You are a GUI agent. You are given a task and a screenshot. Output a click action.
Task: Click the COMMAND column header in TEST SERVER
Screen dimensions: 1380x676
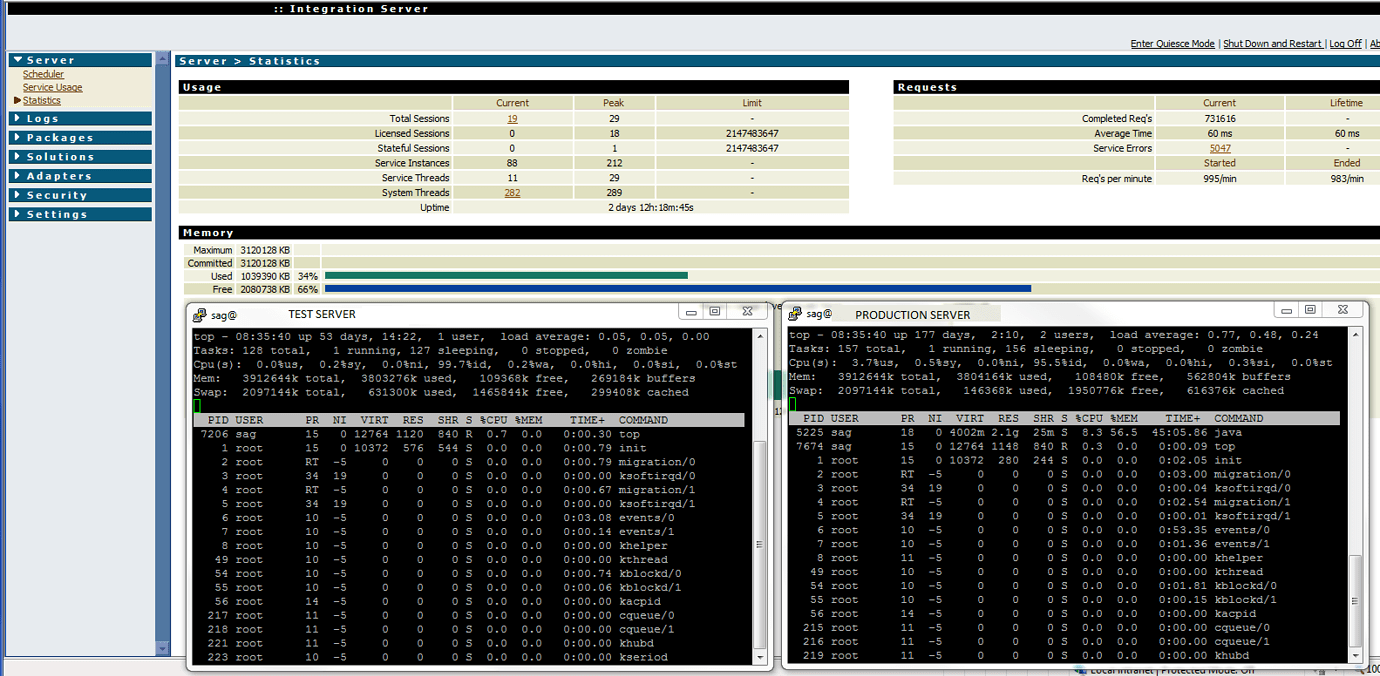tap(643, 420)
